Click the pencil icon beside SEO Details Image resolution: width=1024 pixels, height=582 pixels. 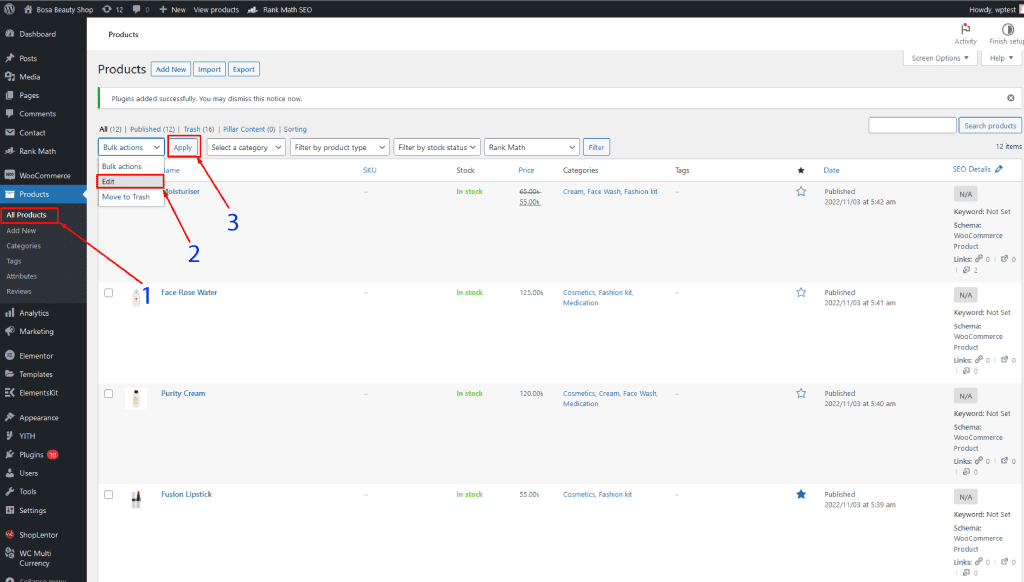(999, 170)
